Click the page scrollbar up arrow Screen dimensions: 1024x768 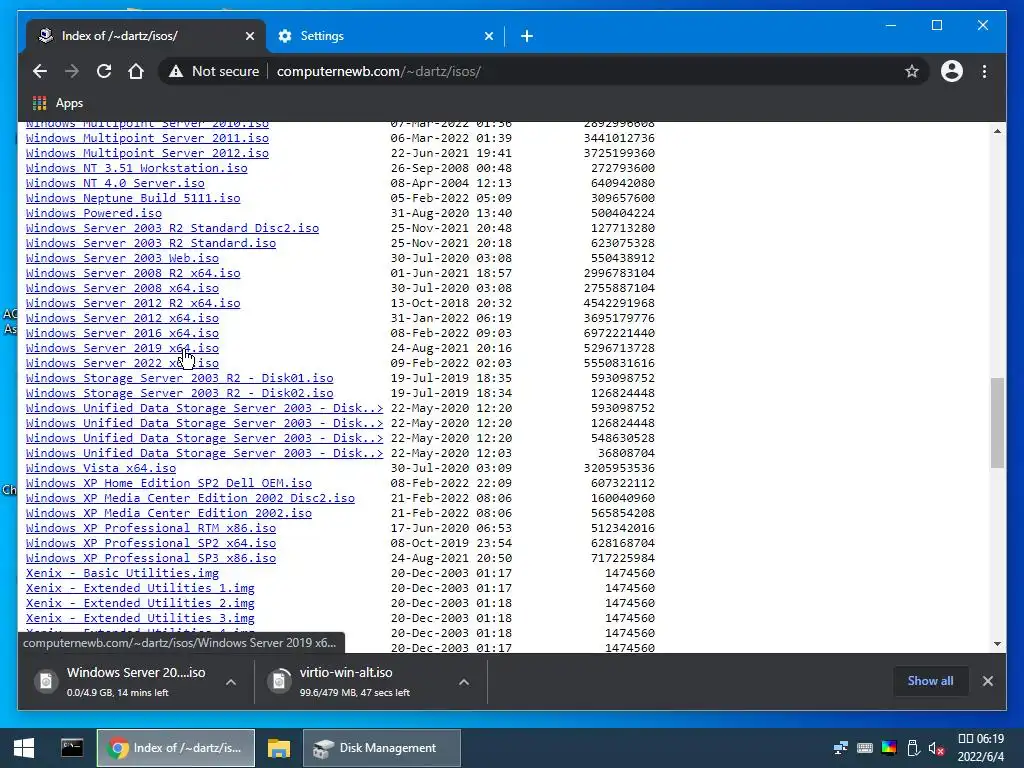pos(997,131)
